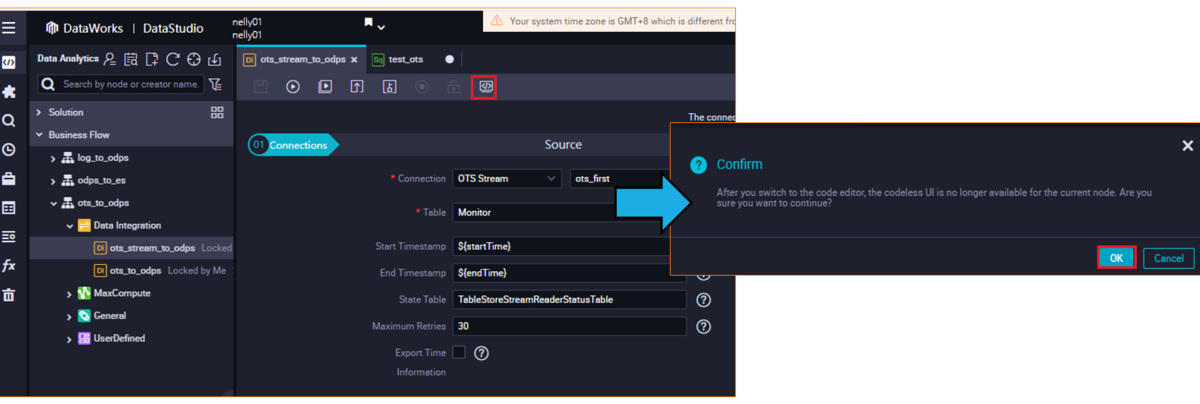Open the list-settings panel in left rail
The image size is (1200, 404).
coord(9,237)
